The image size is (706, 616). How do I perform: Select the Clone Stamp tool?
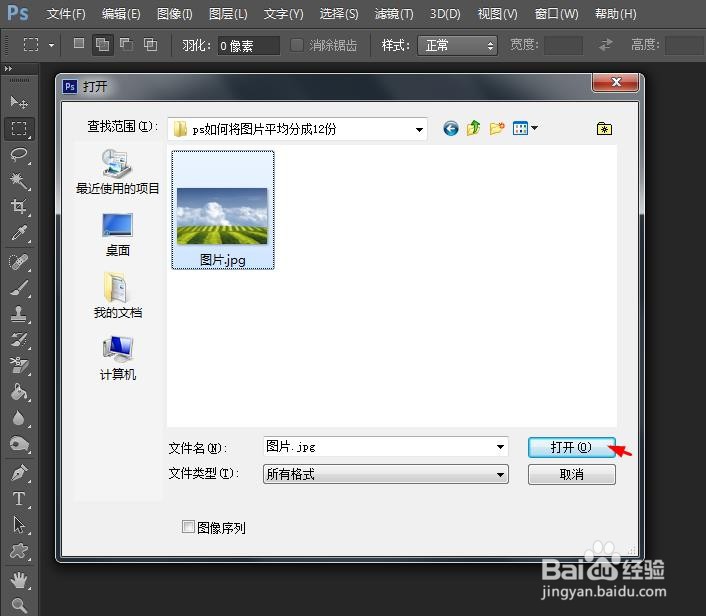(18, 314)
